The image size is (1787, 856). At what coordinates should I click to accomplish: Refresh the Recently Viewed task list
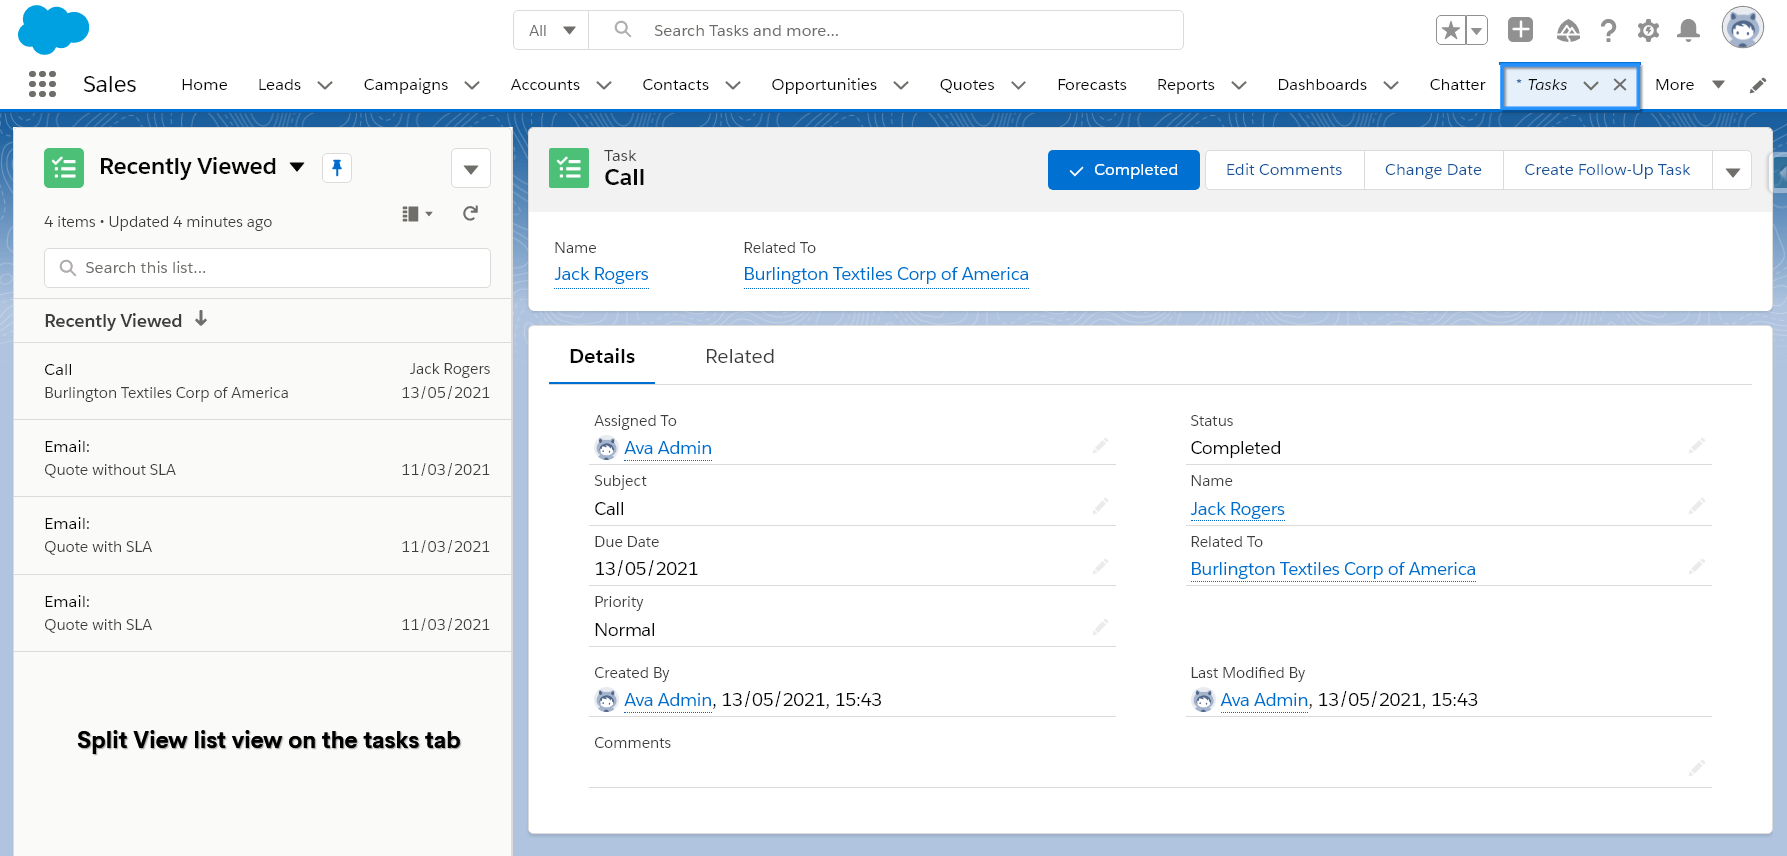tap(470, 213)
